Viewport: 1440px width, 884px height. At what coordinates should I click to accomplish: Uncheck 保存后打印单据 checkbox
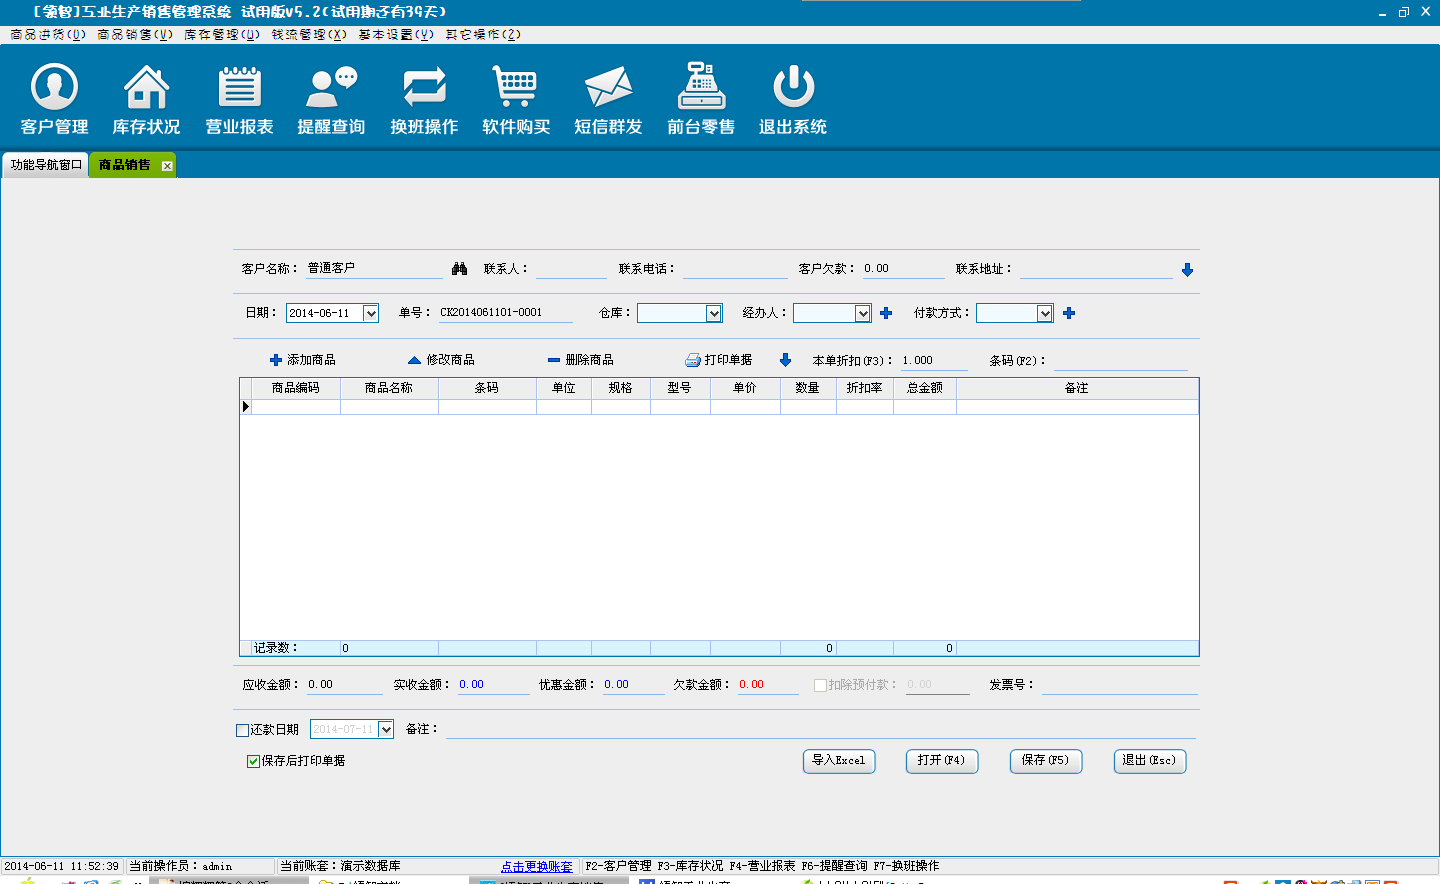[253, 761]
